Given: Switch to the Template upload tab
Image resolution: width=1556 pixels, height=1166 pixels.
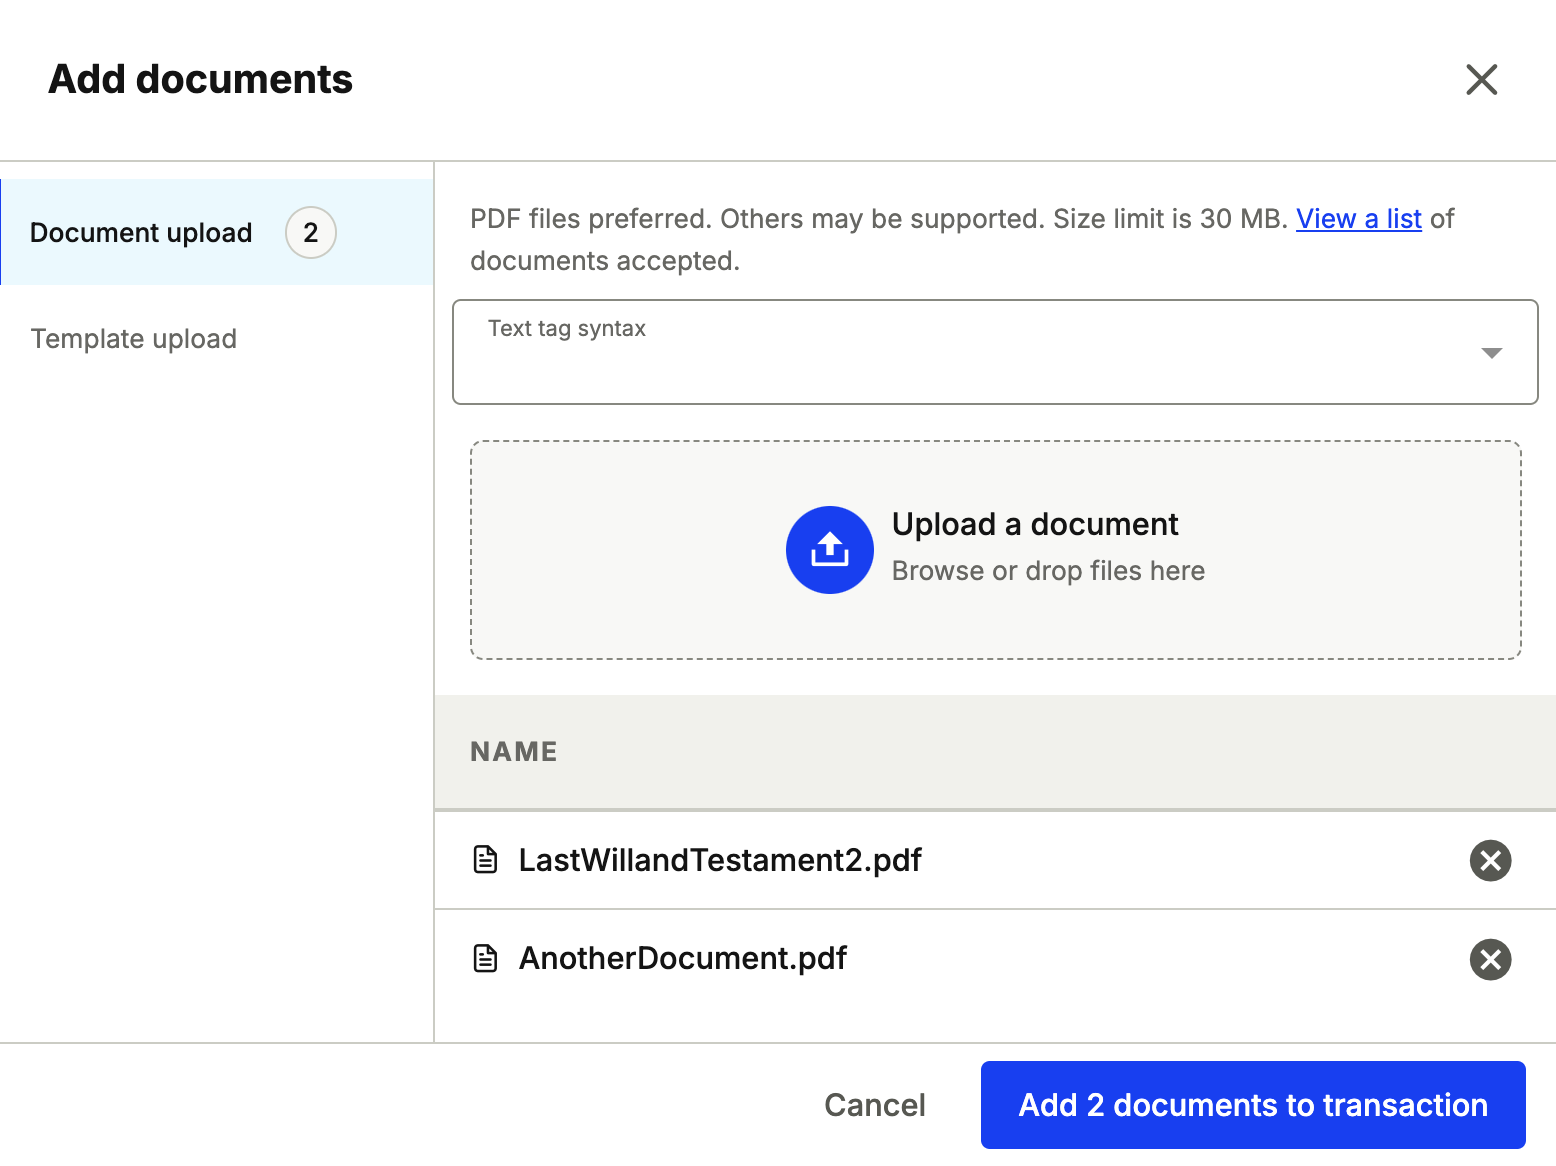Looking at the screenshot, I should [134, 339].
